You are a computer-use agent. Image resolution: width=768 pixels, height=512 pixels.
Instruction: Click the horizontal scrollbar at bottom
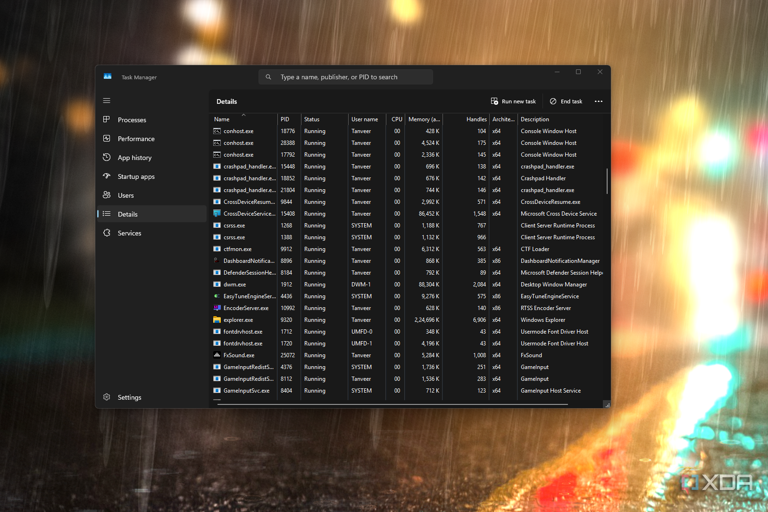[x=392, y=405]
